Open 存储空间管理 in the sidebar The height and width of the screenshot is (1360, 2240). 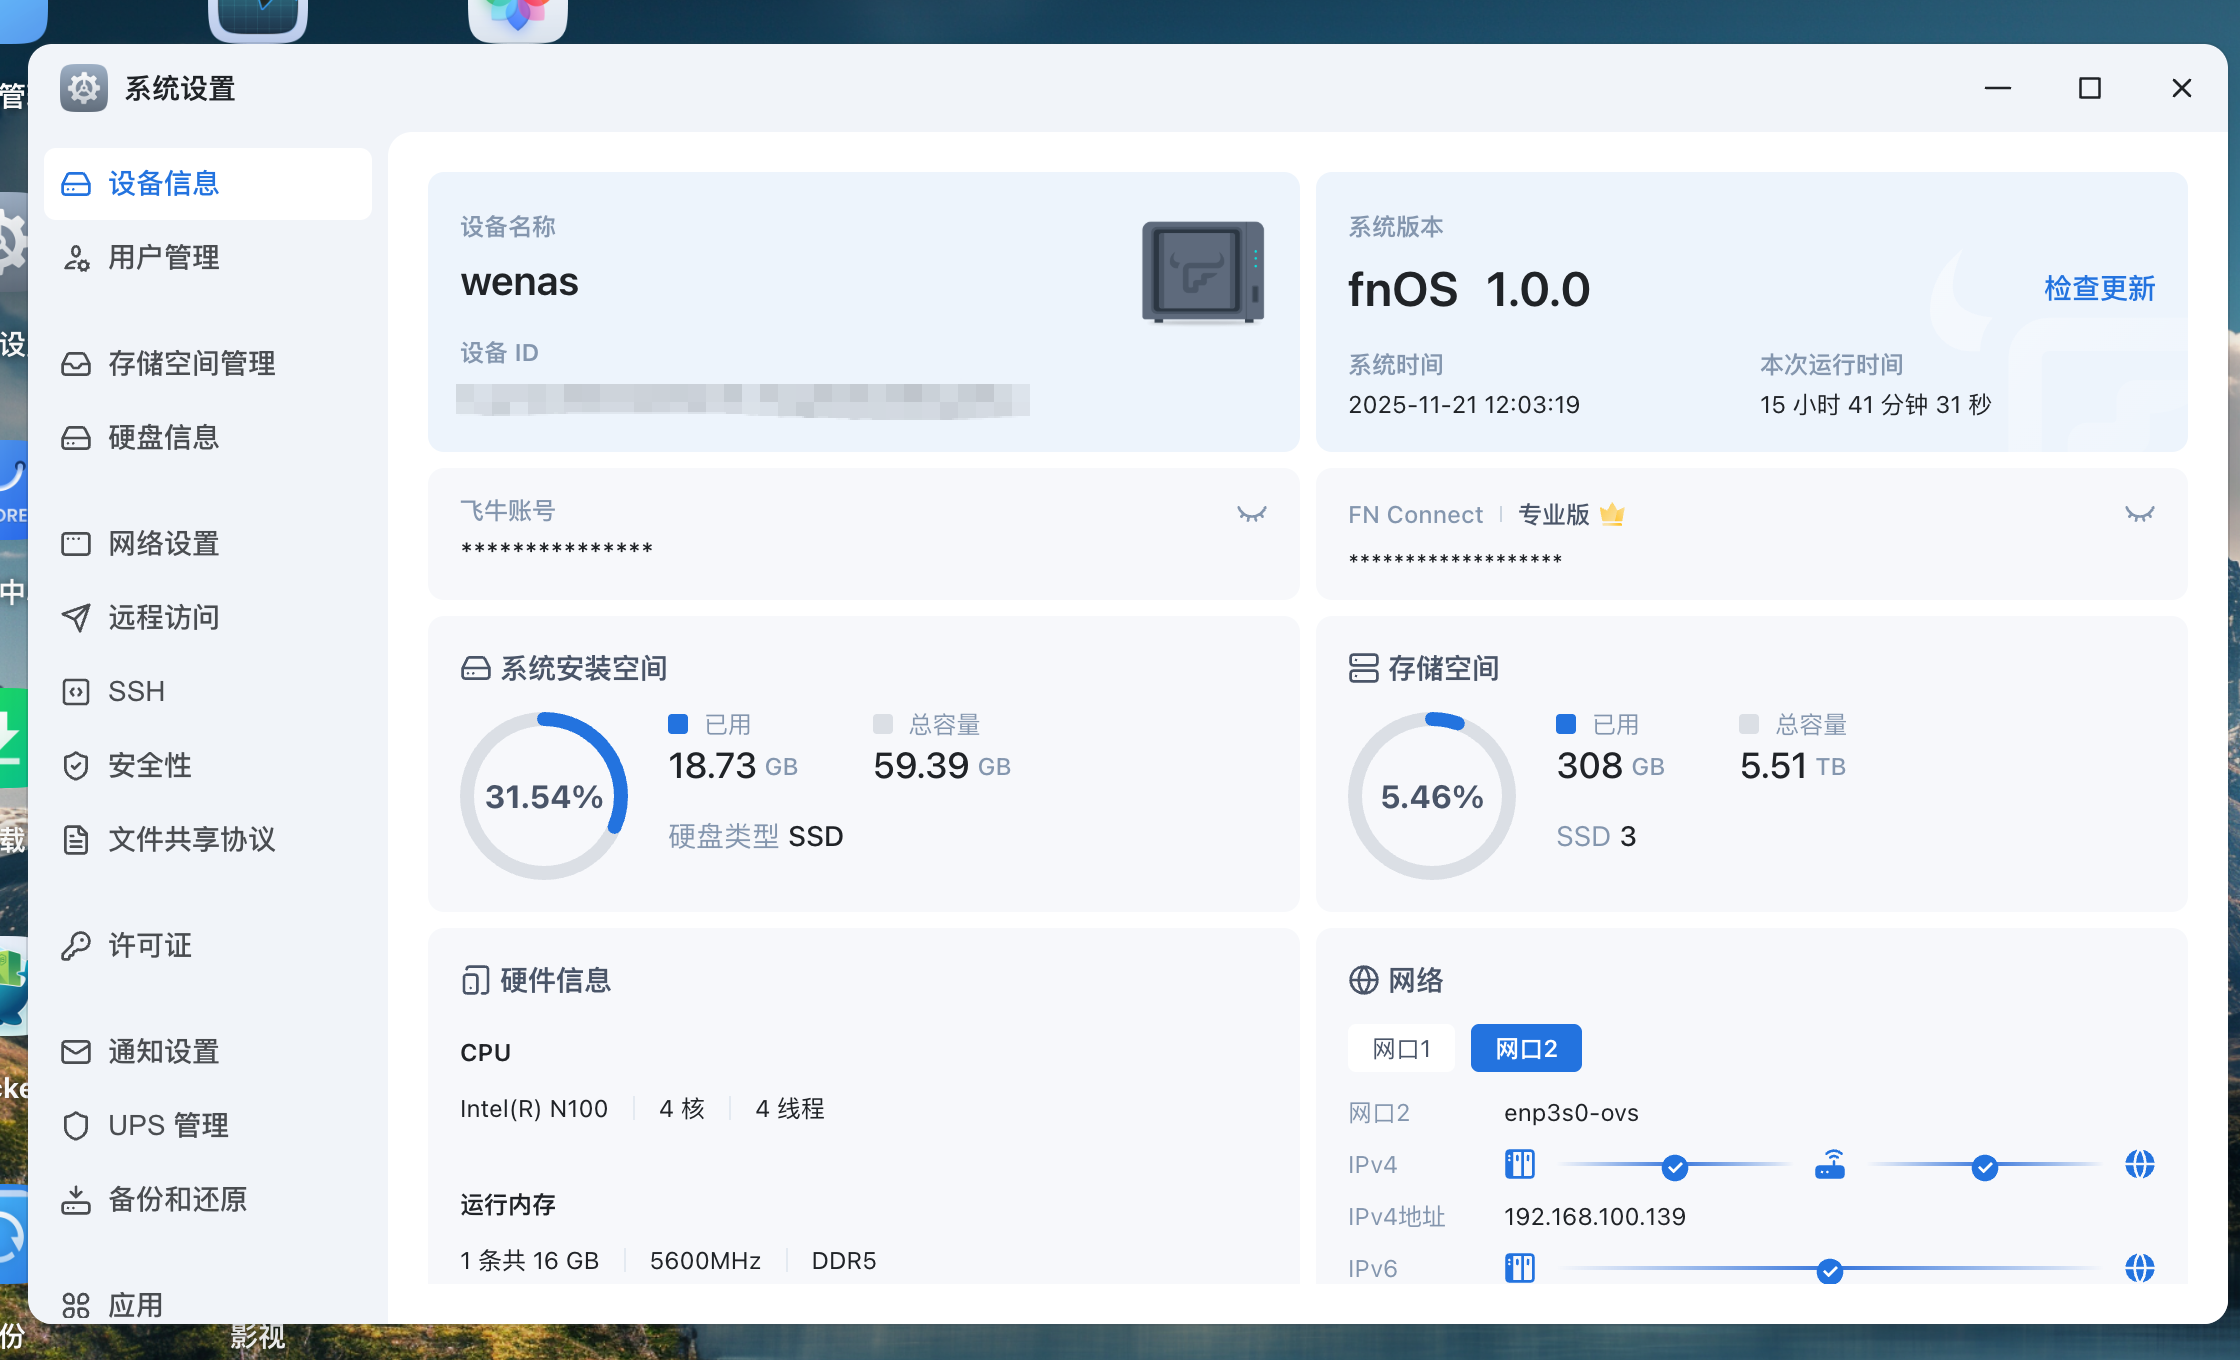tap(192, 364)
